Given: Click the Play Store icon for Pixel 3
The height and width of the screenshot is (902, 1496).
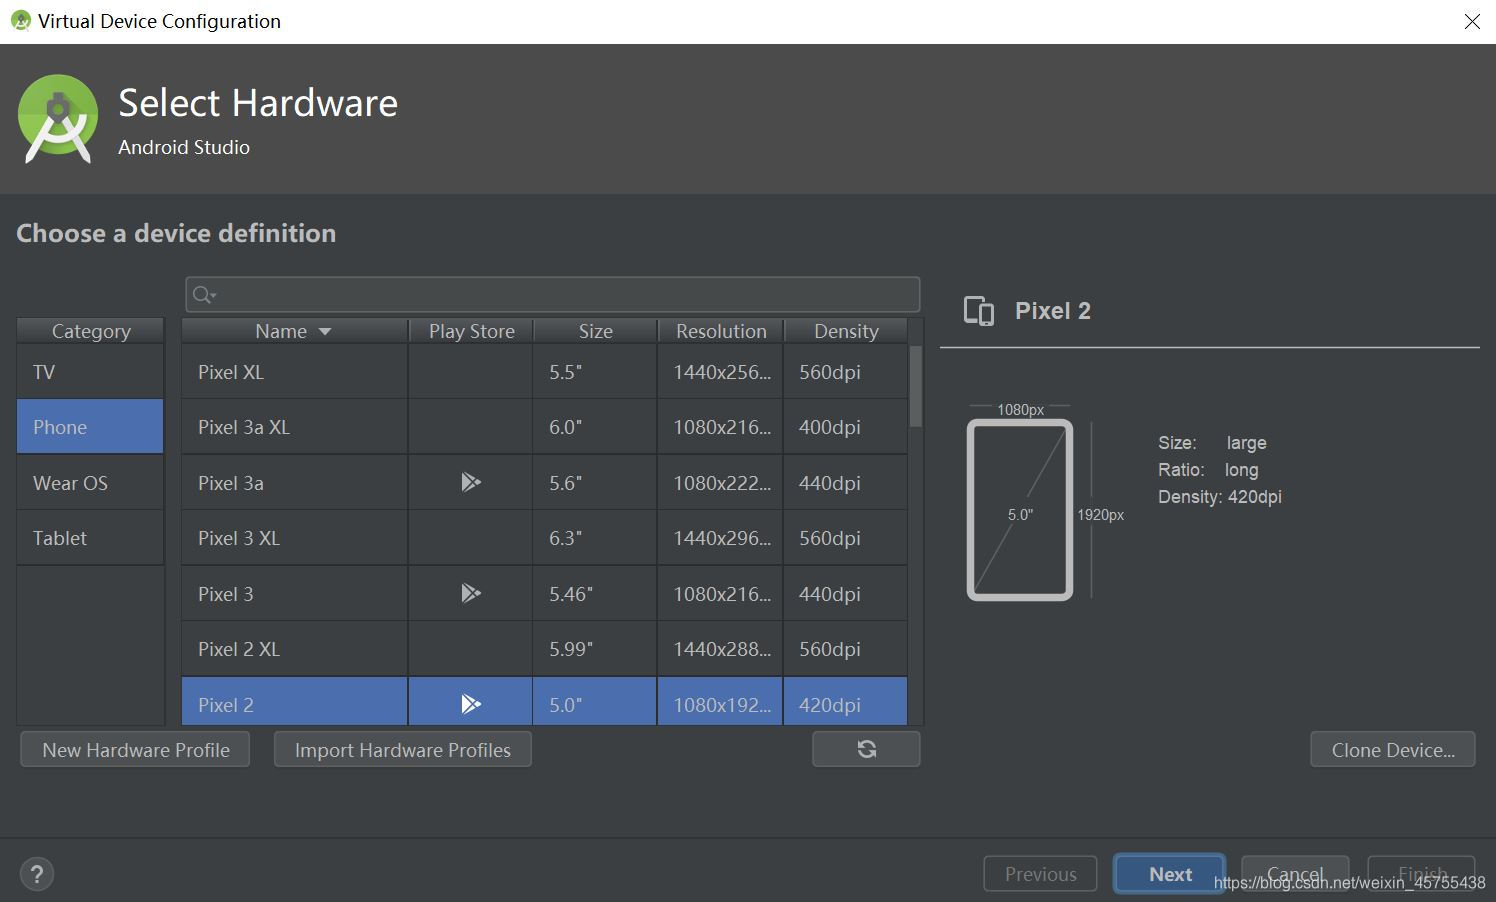Looking at the screenshot, I should (471, 594).
